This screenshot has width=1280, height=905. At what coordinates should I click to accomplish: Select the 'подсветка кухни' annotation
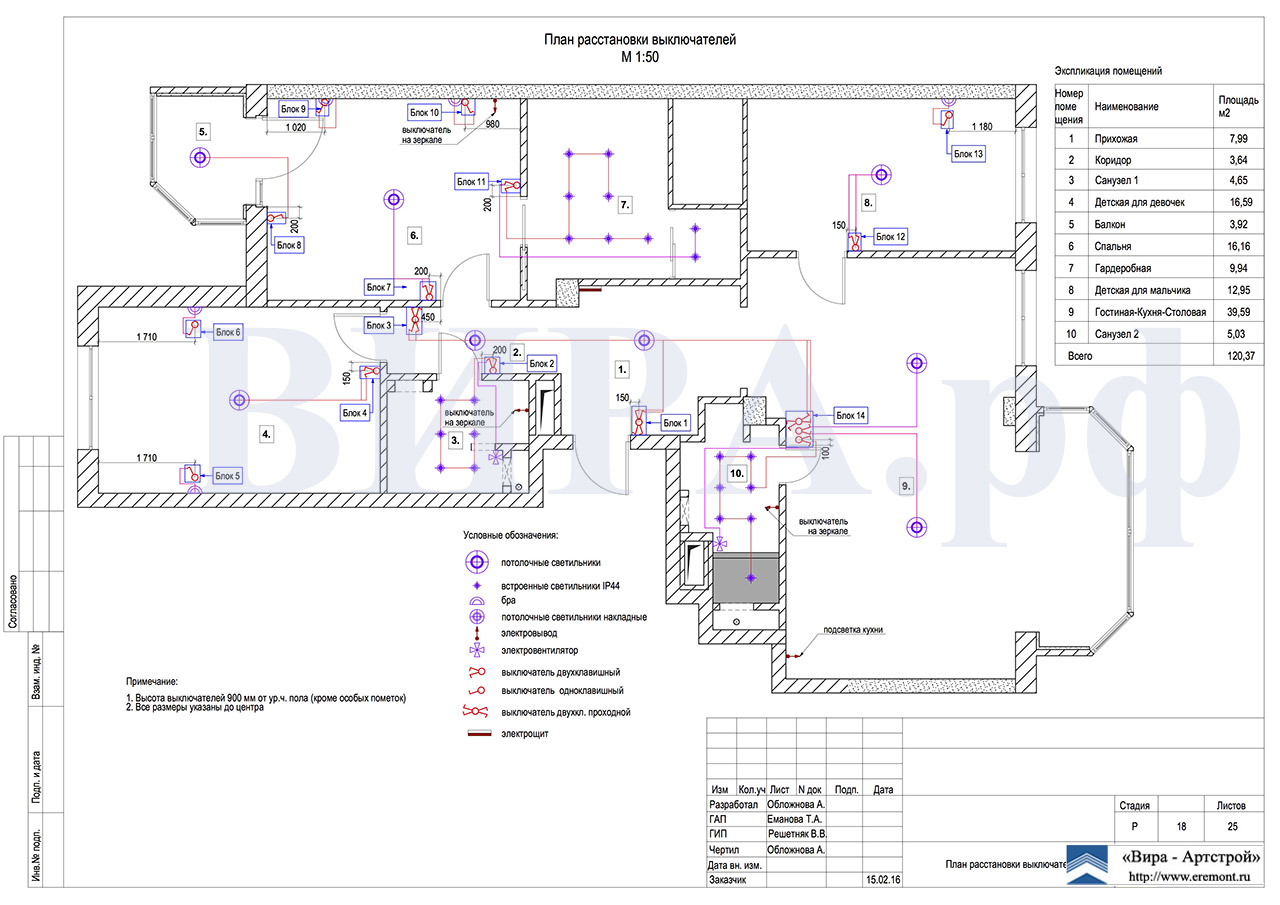click(x=853, y=630)
